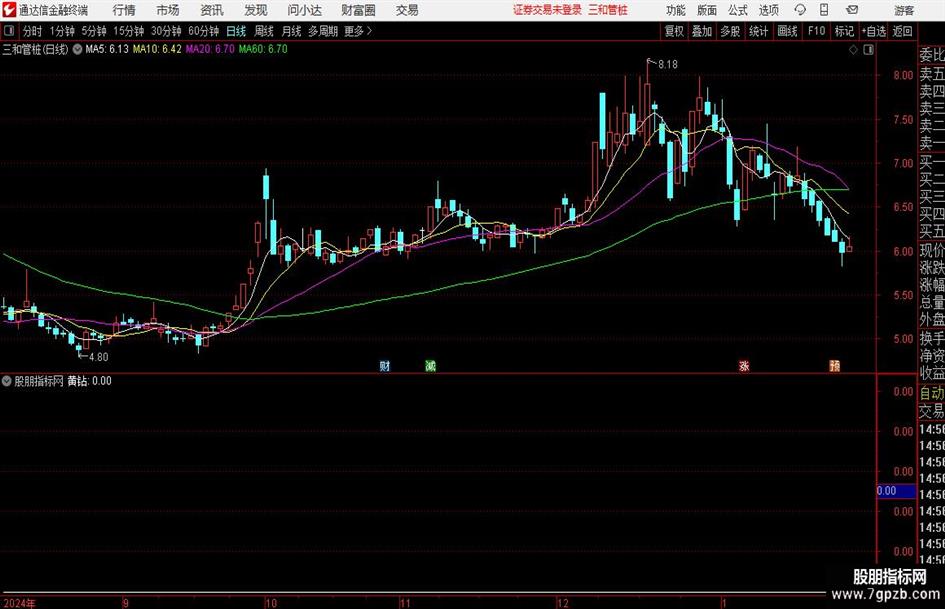Click the 证券交易未登录 login link
Image resolution: width=945 pixels, height=609 pixels.
[x=547, y=10]
